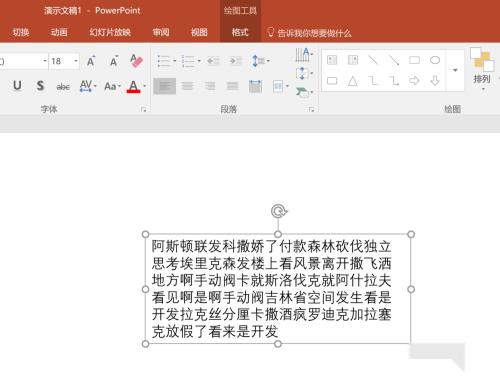Select the elbow arrow connector shape
Viewport: 500px width, 381px height.
point(394,81)
